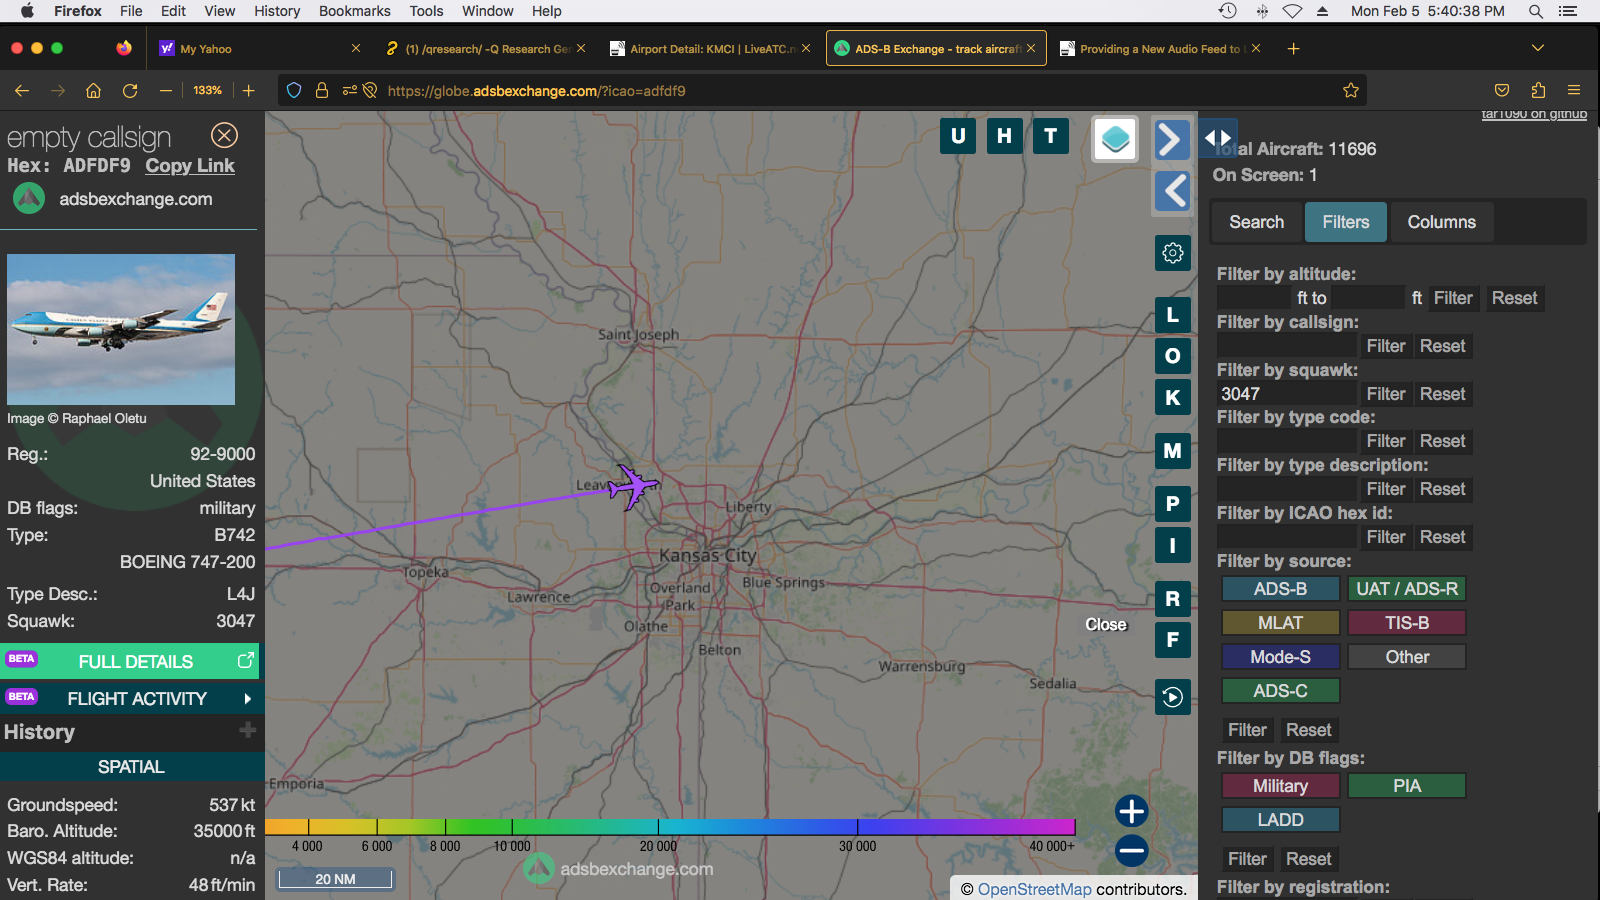Toggle the LADD DB flag filter
This screenshot has height=900, width=1600.
point(1280,820)
